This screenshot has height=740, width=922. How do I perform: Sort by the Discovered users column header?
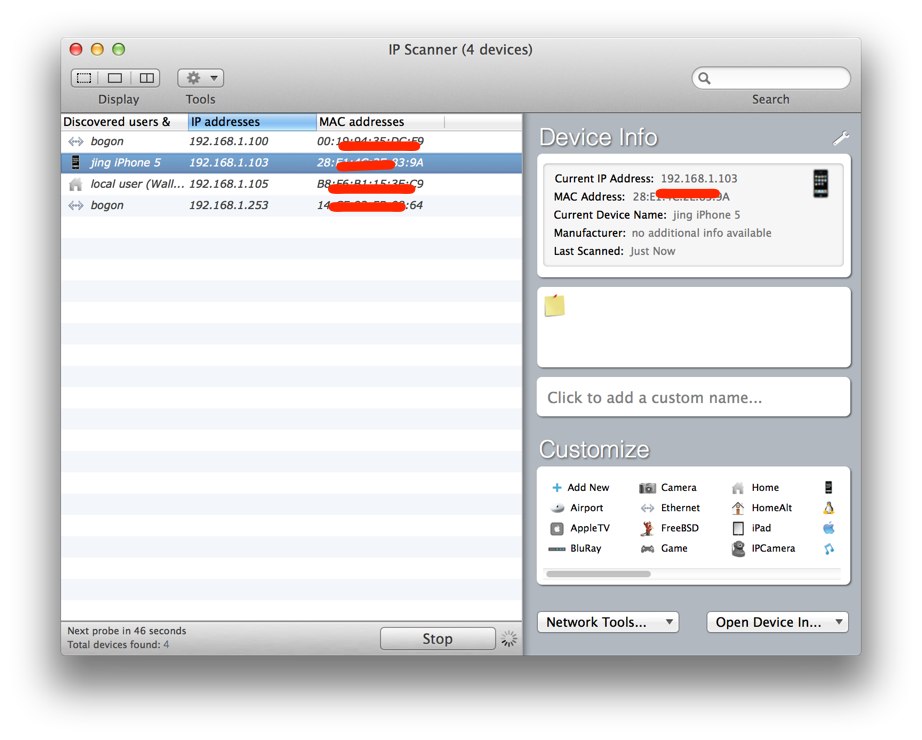coord(124,122)
